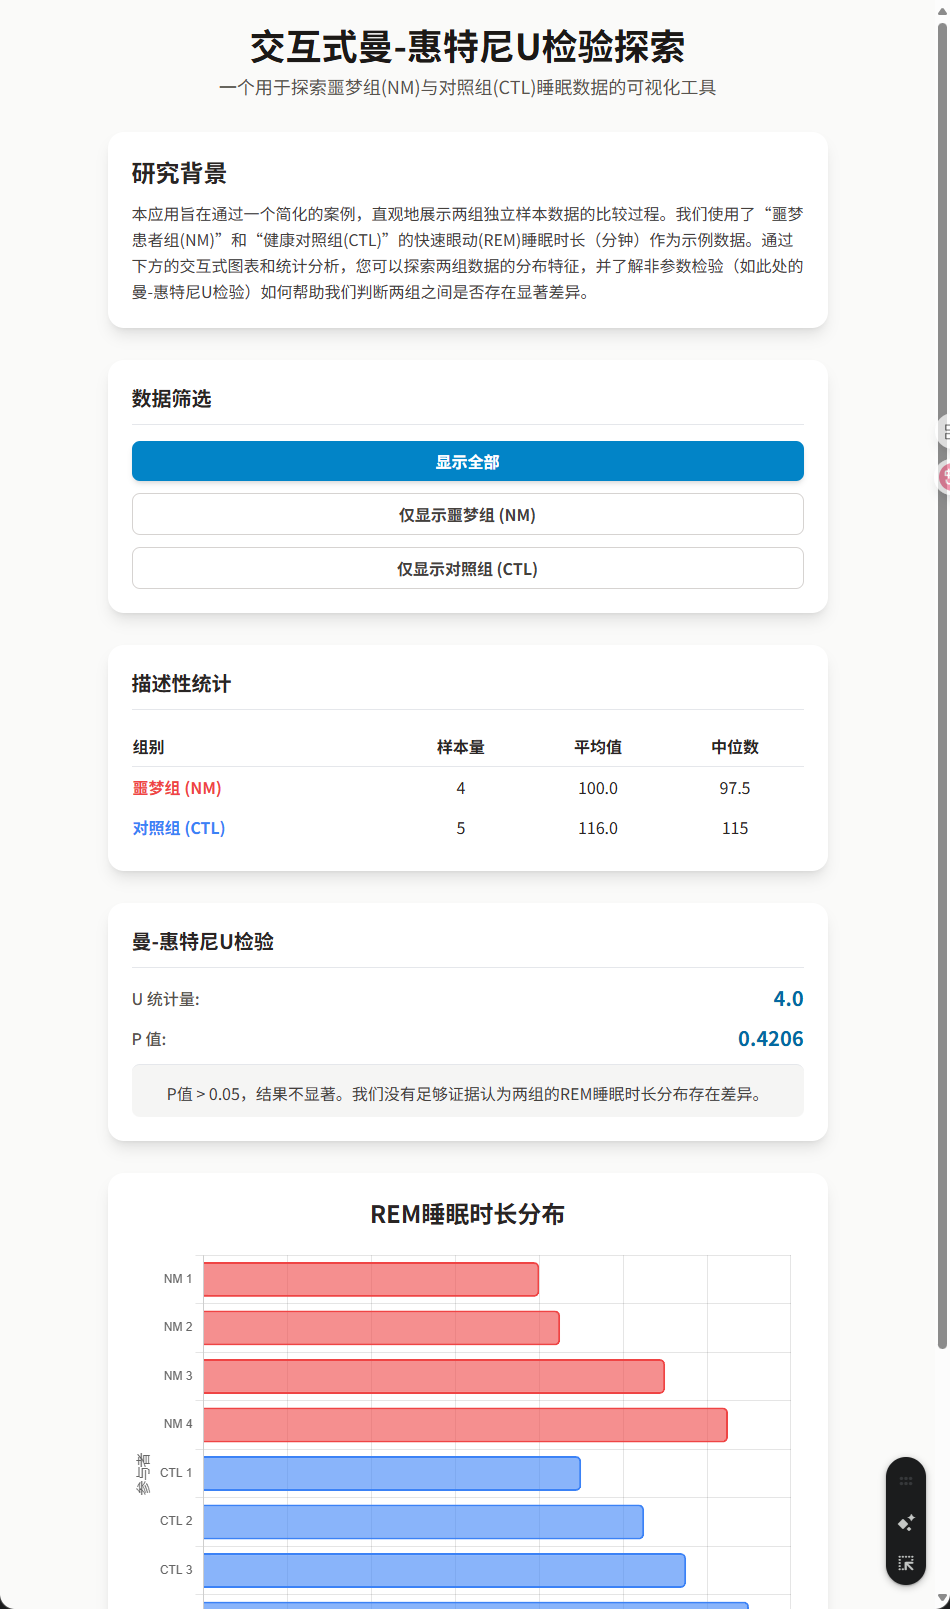Click the blue CTL 1 bar in chart
This screenshot has width=950, height=1609.
[392, 1473]
